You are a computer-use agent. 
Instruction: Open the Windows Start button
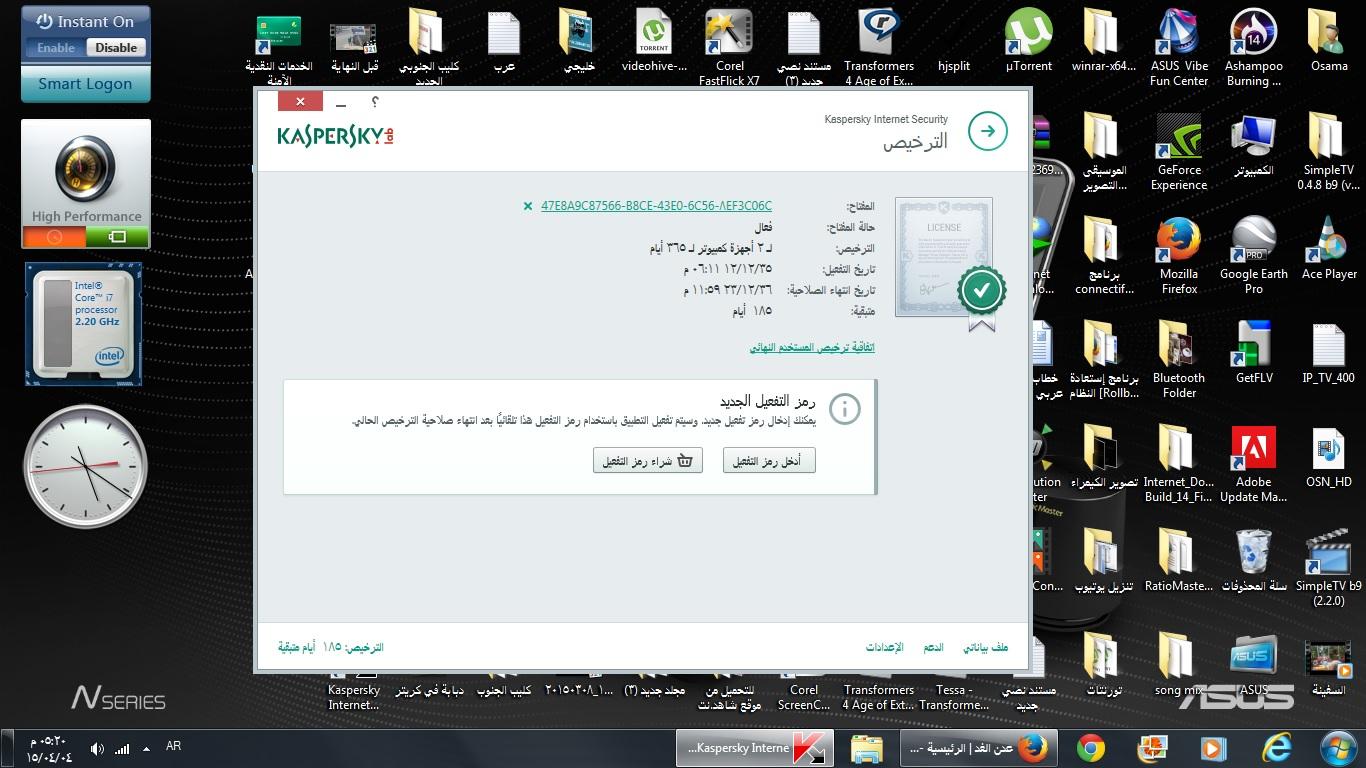[1338, 748]
